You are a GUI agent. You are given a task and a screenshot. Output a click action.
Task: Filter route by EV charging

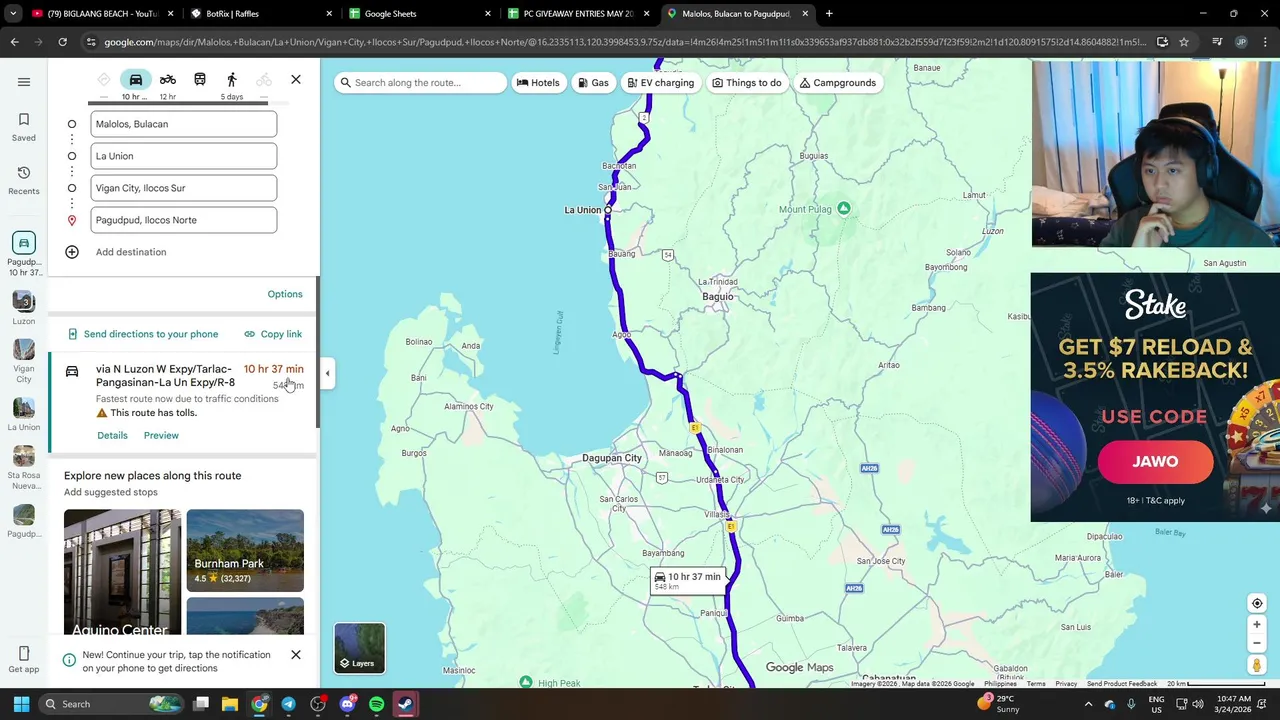click(x=660, y=83)
